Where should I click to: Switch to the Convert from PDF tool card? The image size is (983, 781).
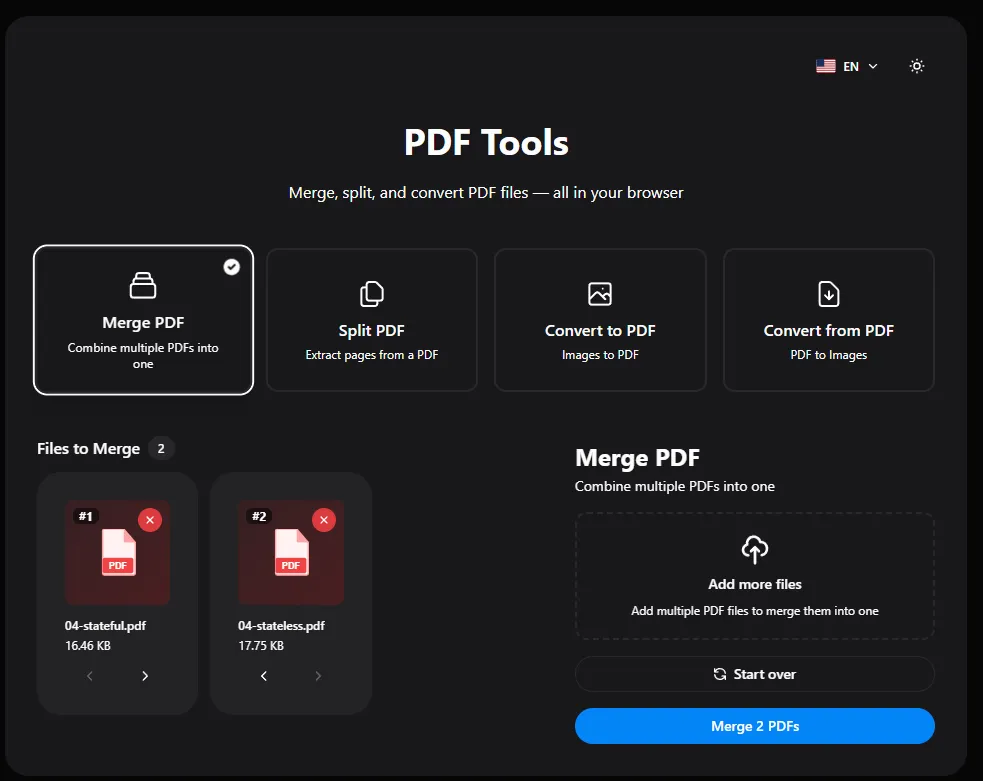[828, 320]
